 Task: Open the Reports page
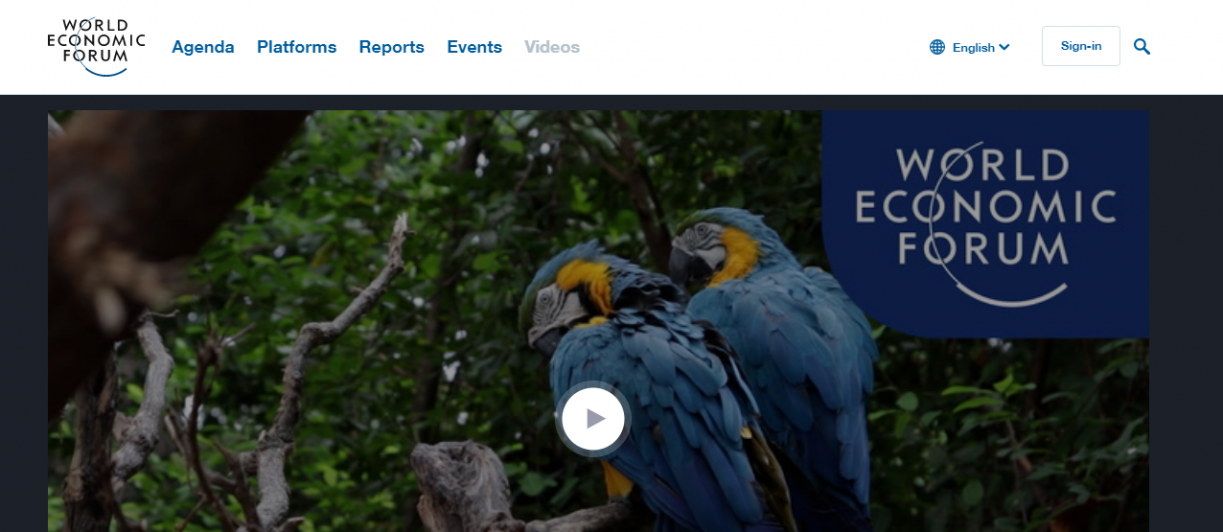pyautogui.click(x=392, y=47)
